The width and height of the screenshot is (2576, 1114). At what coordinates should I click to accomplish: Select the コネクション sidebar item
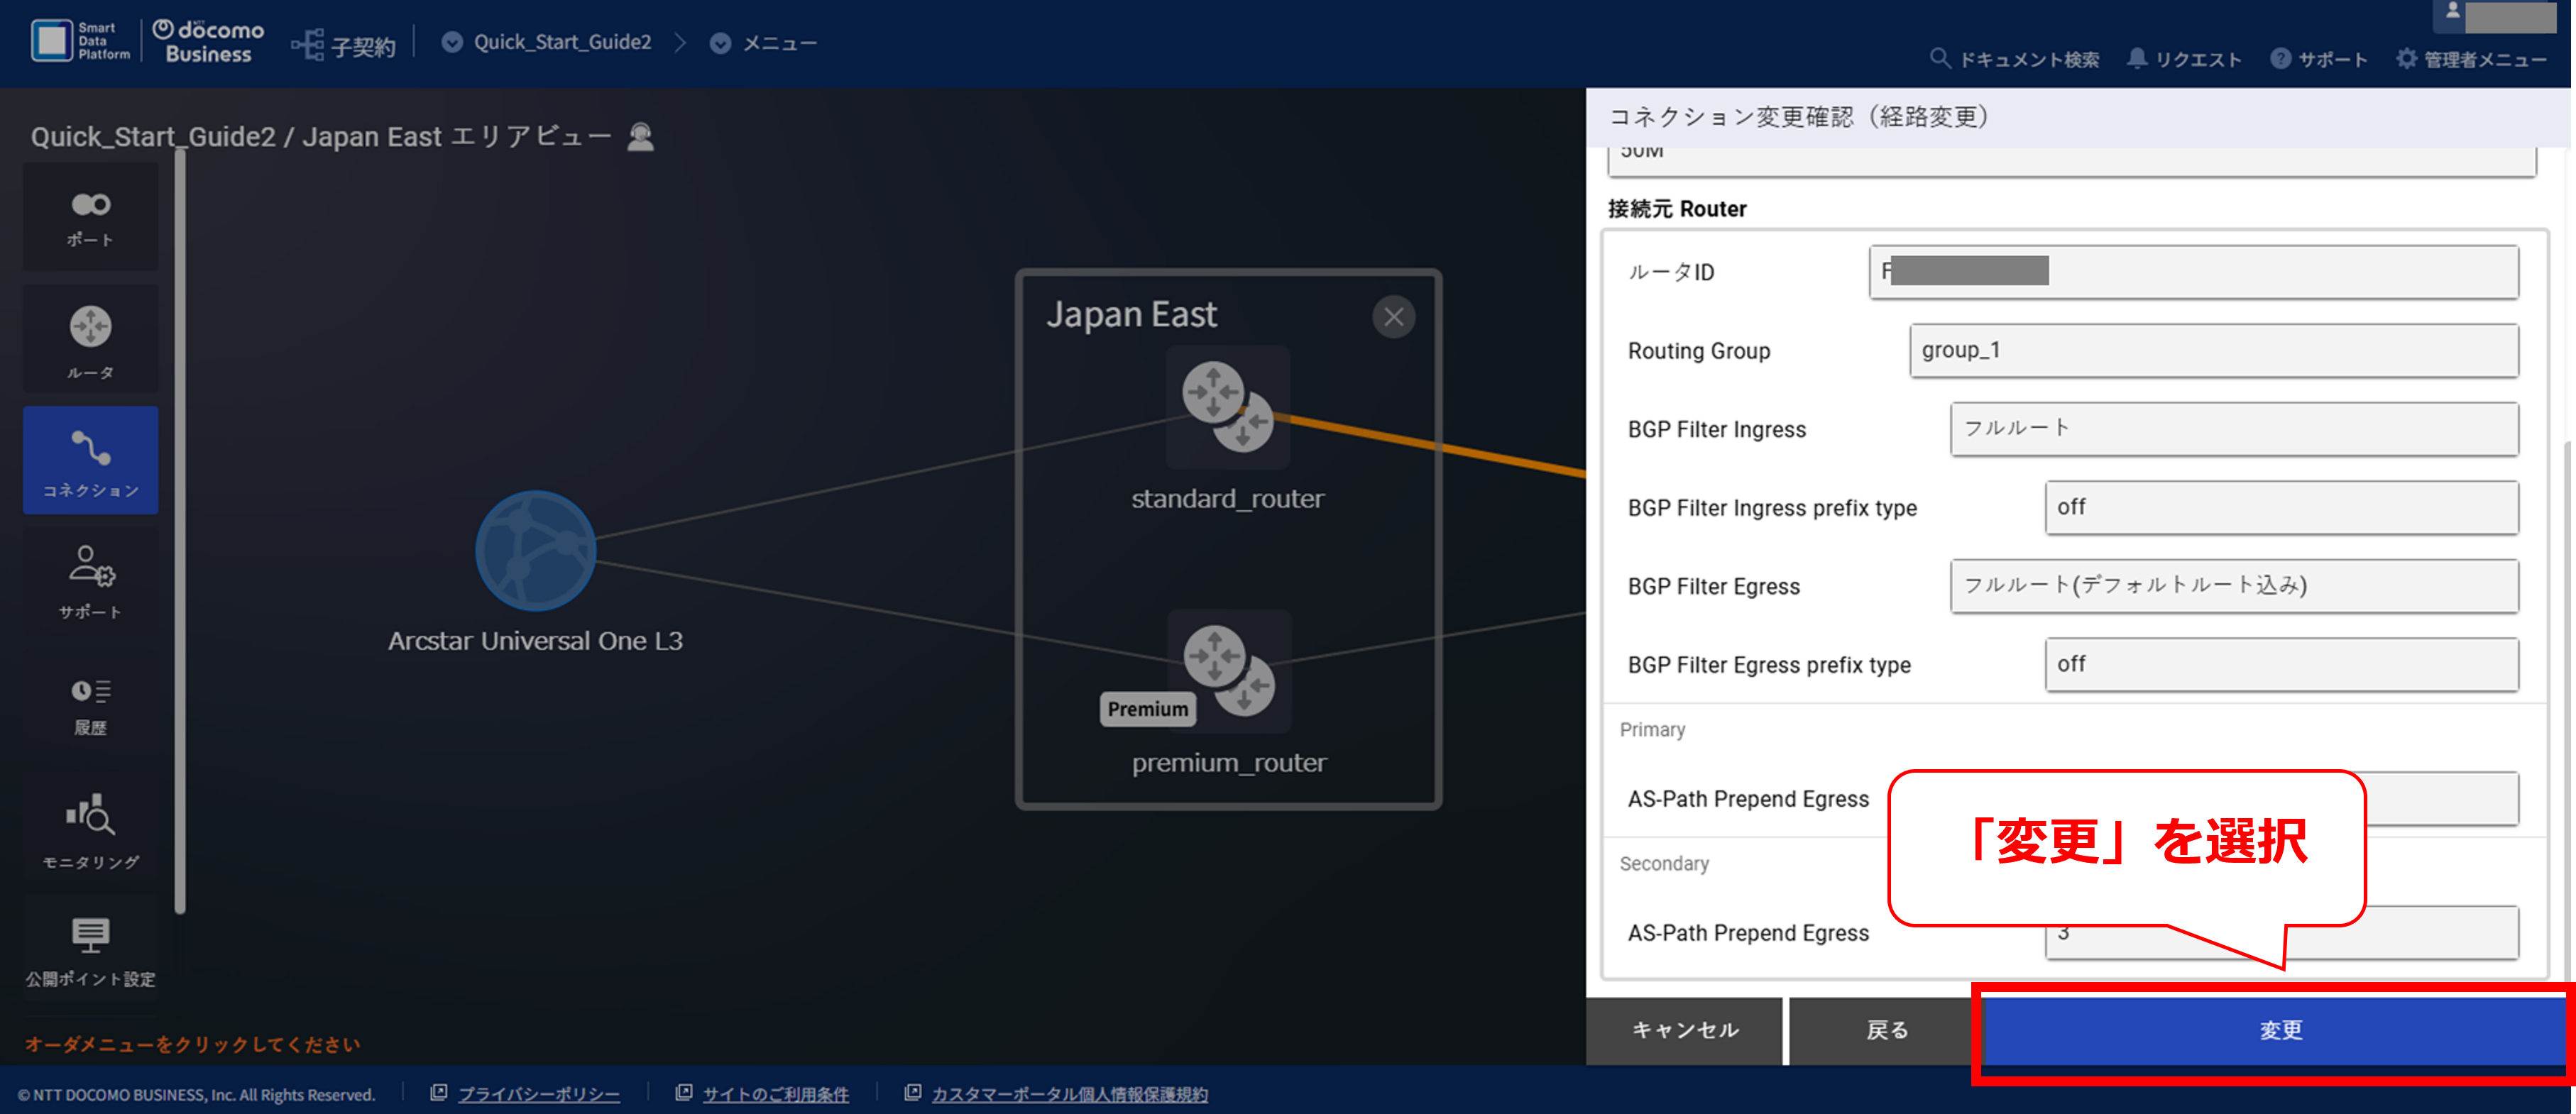click(90, 460)
